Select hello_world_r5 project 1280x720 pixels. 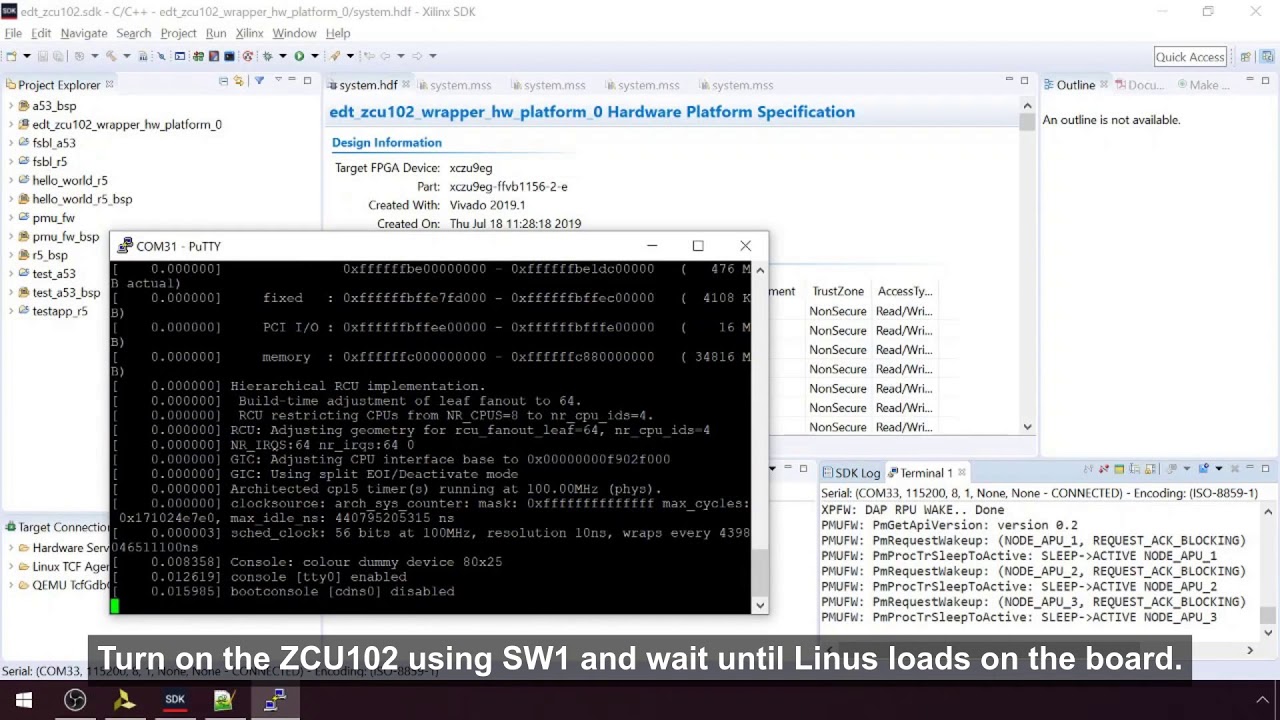coord(69,181)
